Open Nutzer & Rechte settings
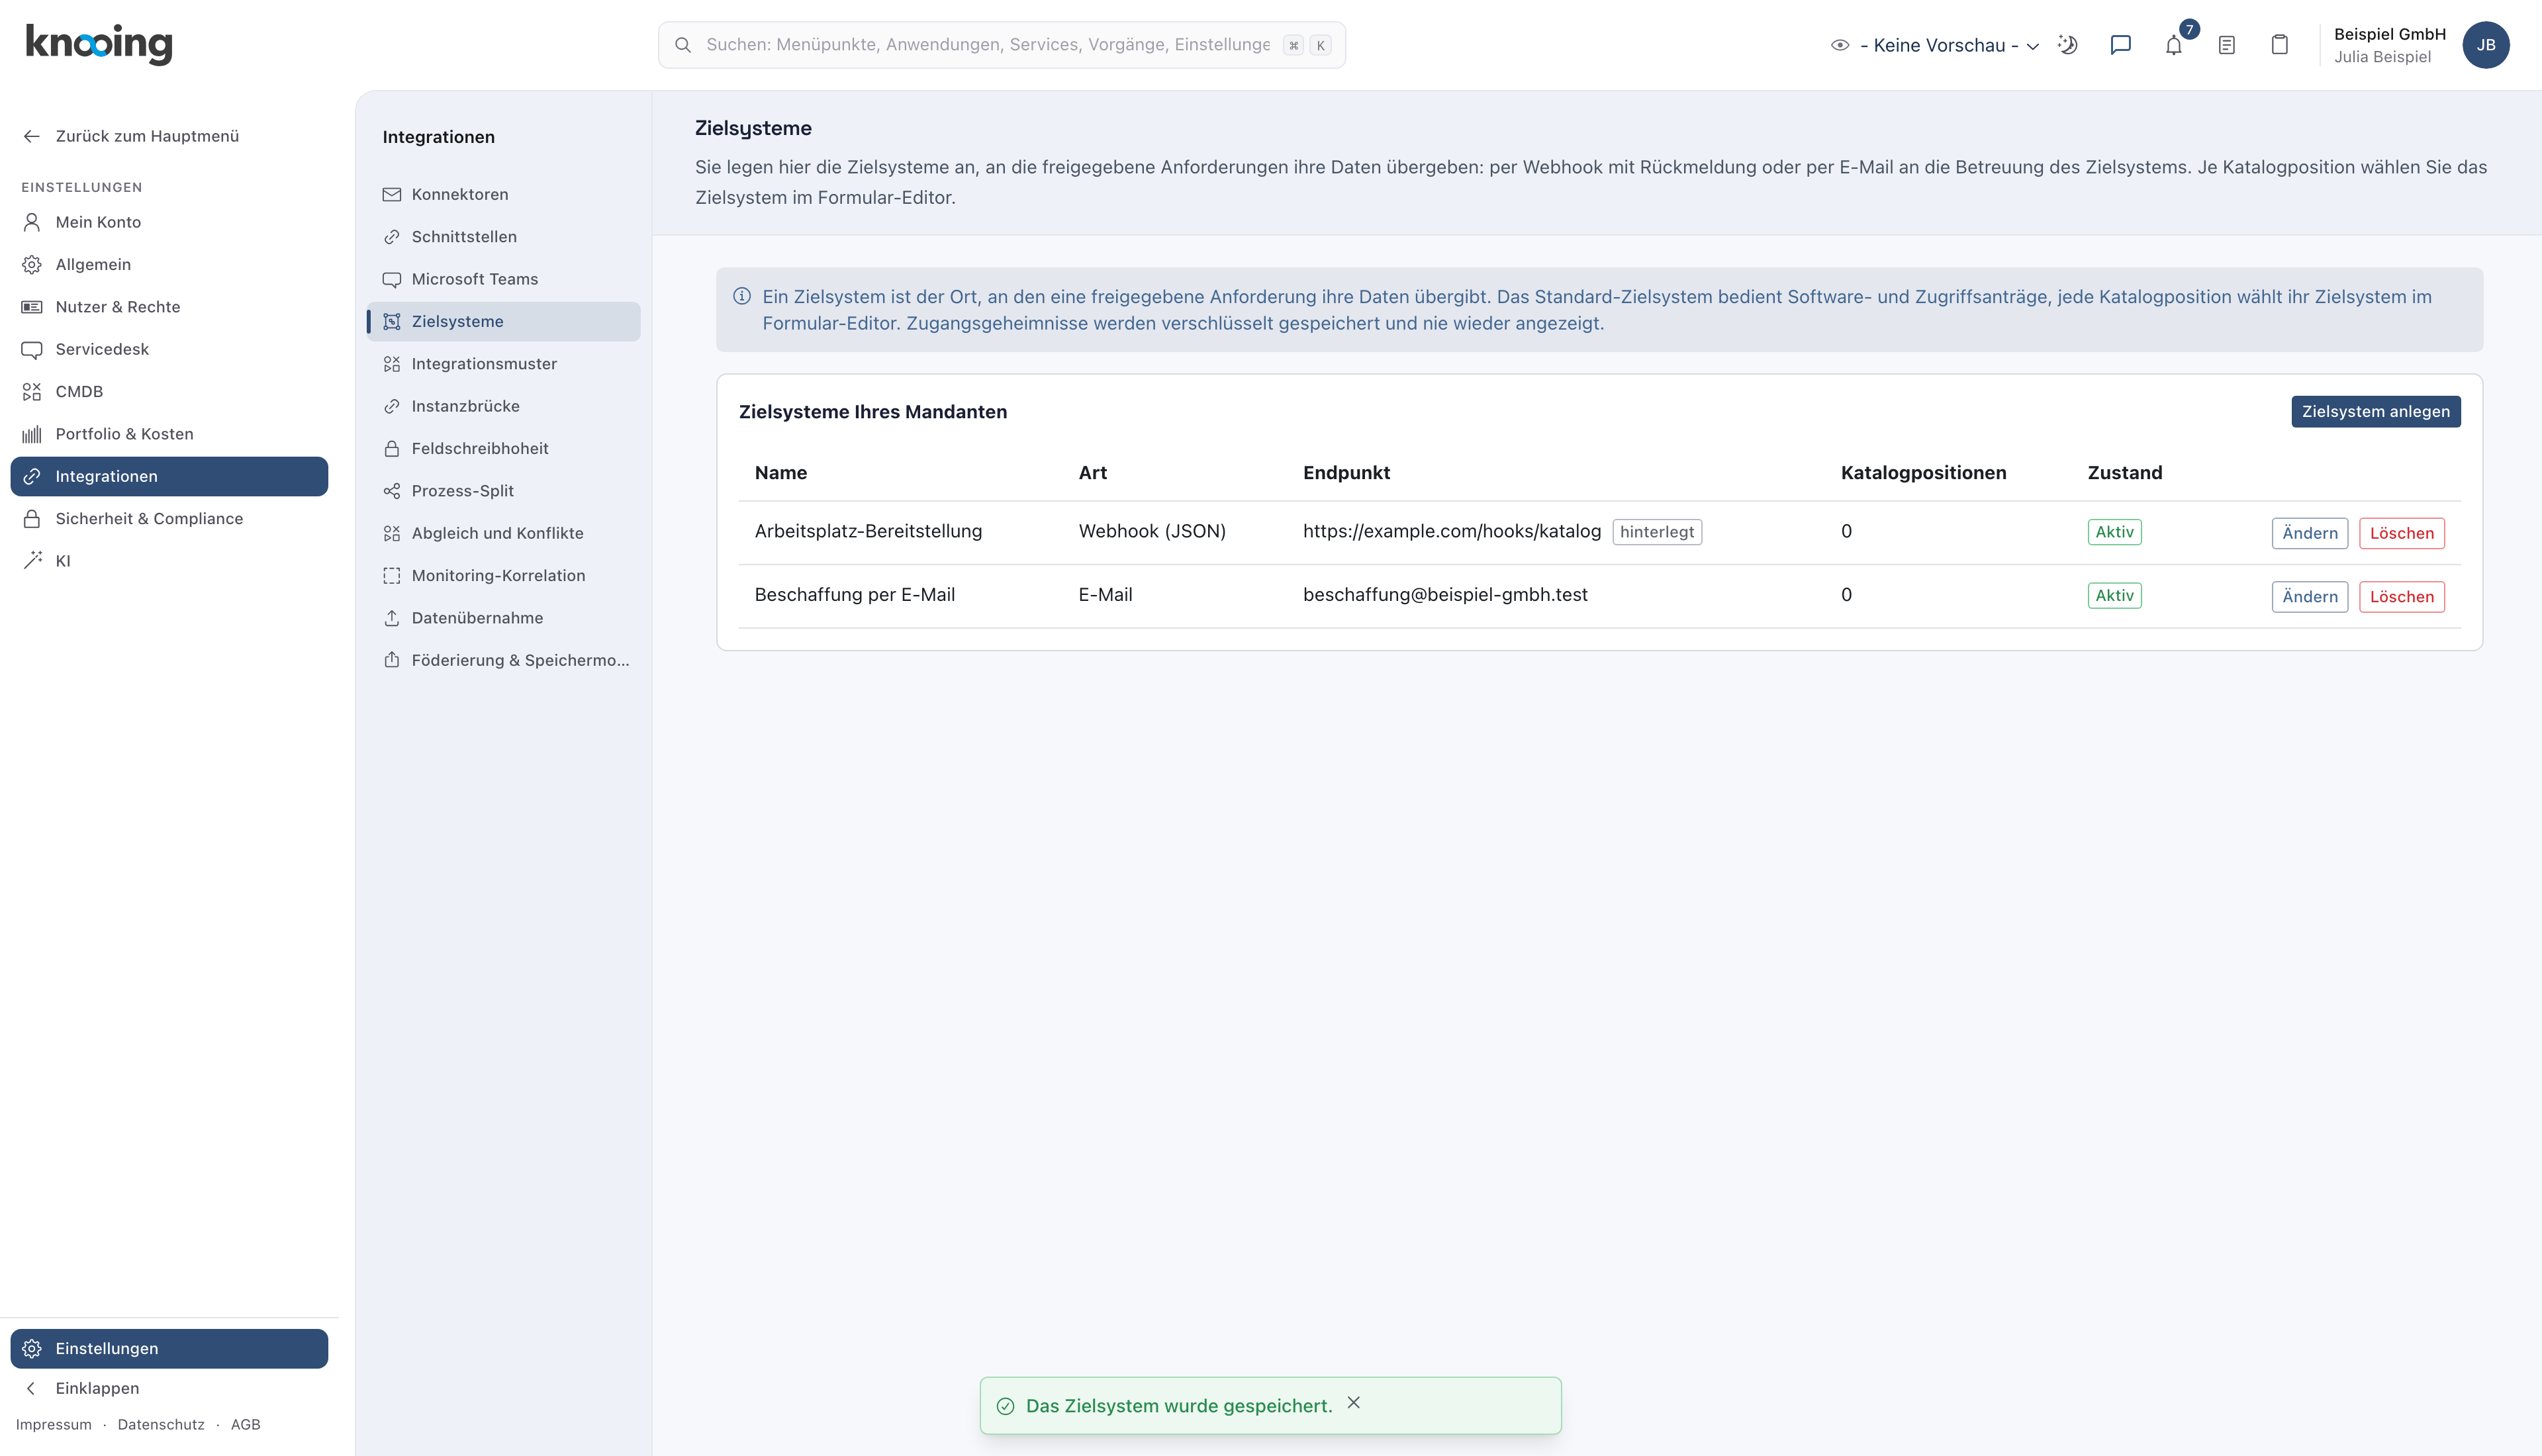This screenshot has height=1456, width=2542. click(170, 307)
